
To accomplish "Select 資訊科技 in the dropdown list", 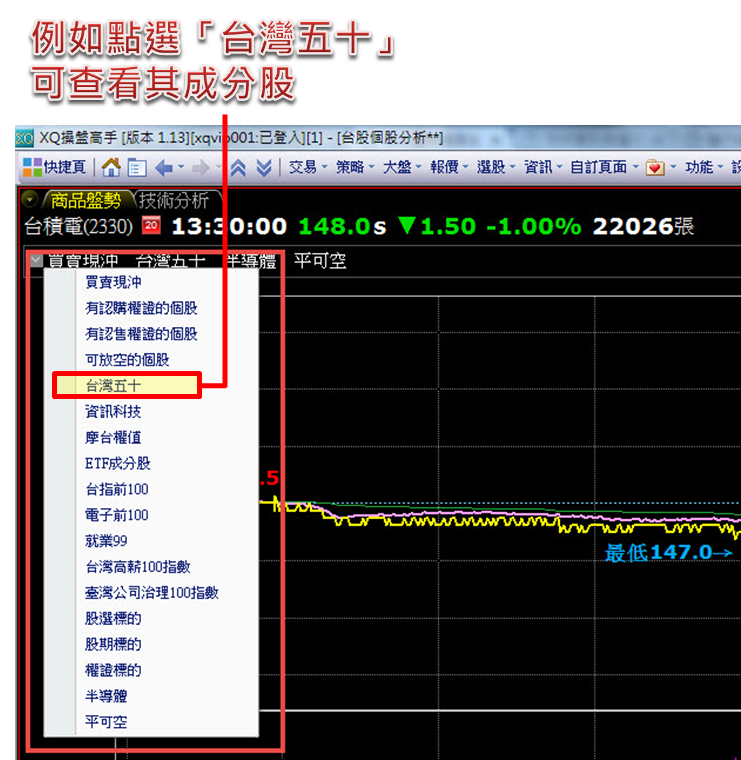I will [113, 411].
